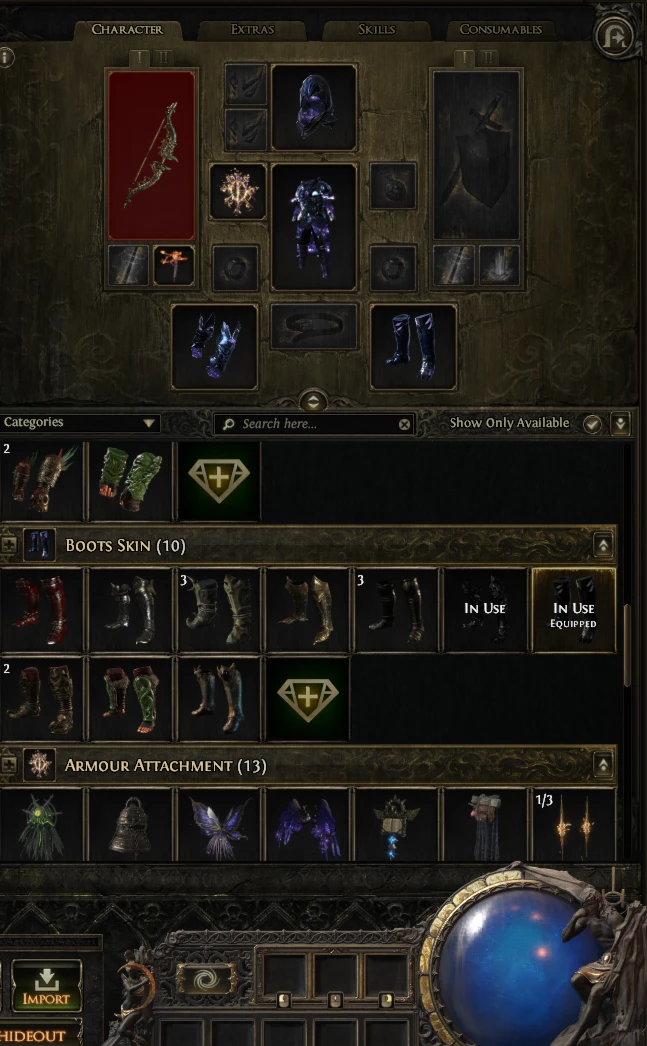647x1046 pixels.
Task: Open the Categories dropdown
Action: point(79,422)
